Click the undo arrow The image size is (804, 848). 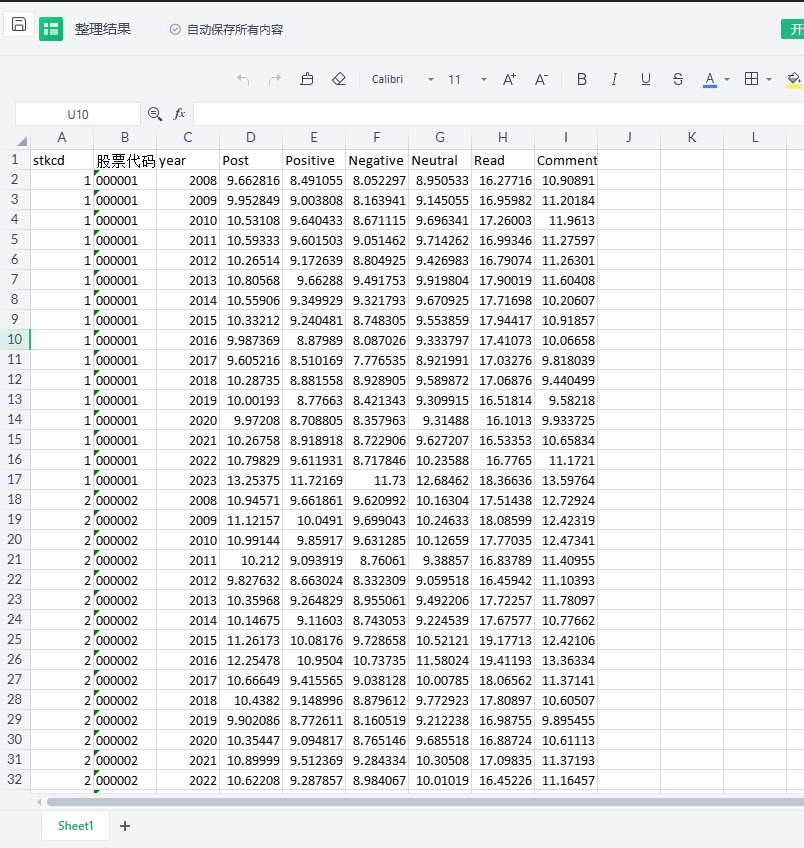coord(243,80)
